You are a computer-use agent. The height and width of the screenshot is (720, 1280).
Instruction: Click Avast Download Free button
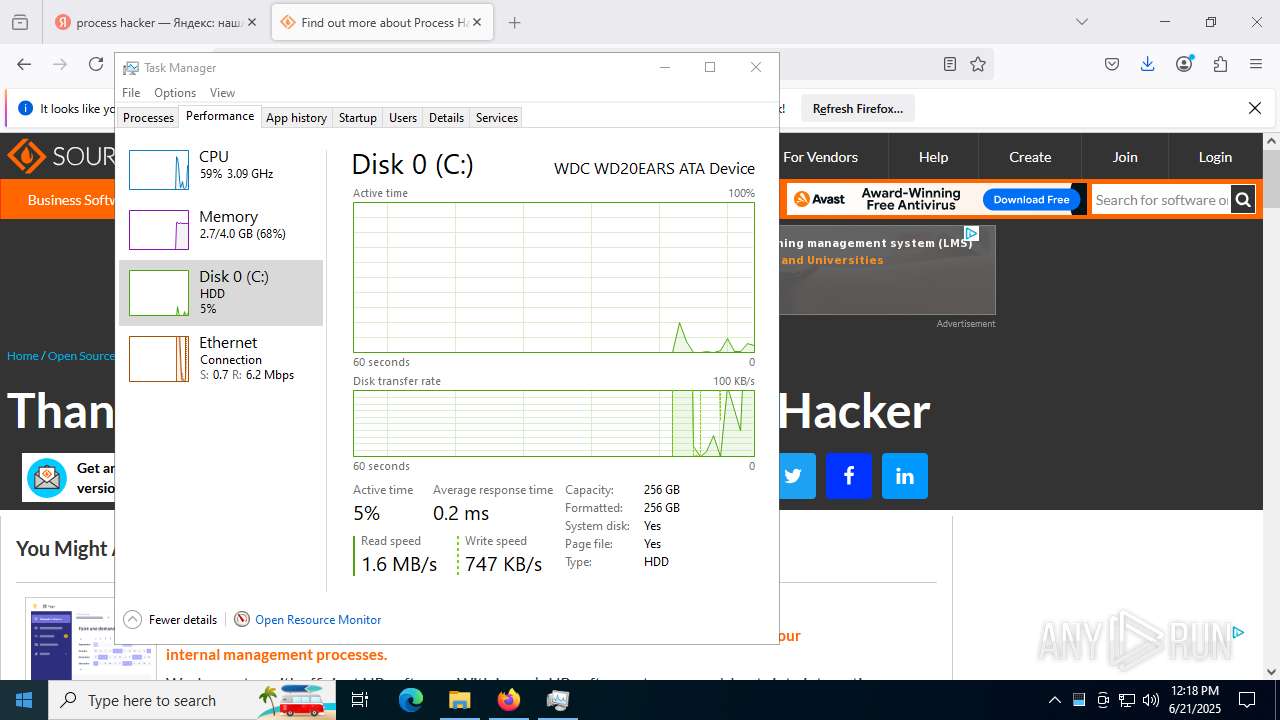pyautogui.click(x=1031, y=200)
